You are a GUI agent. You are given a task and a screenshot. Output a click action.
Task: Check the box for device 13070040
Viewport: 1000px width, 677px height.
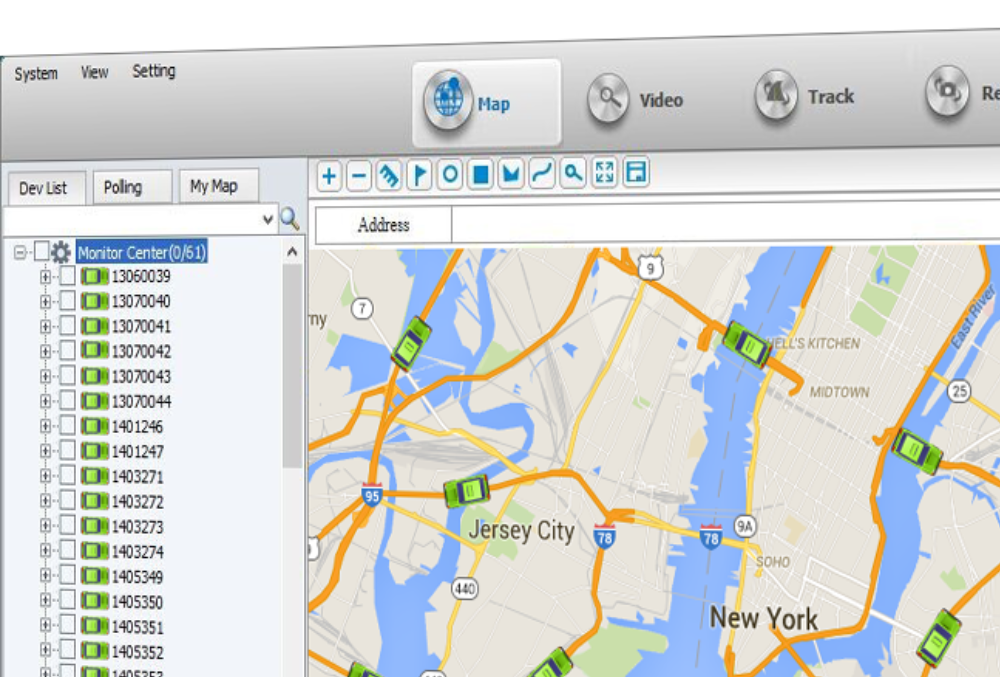pos(68,301)
